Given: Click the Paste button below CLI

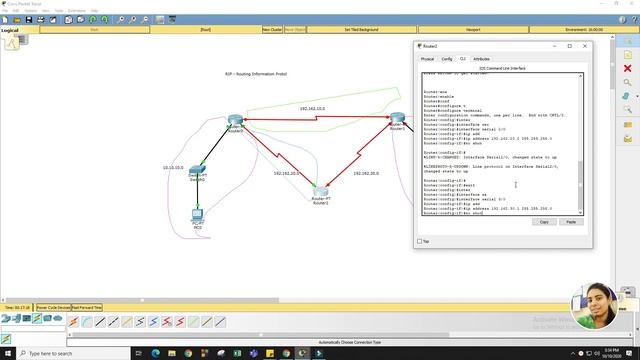Looking at the screenshot, I should (x=571, y=222).
